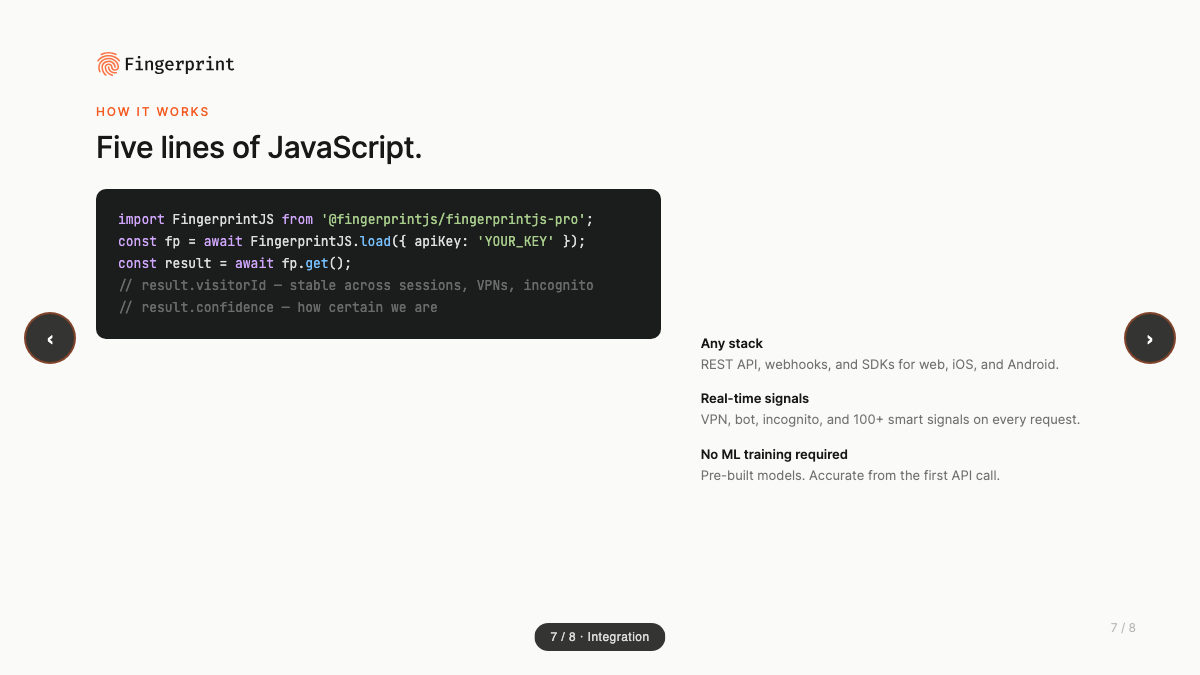Image resolution: width=1200 pixels, height=675 pixels.
Task: Click the '7 / 8' page counter
Action: click(x=1123, y=628)
